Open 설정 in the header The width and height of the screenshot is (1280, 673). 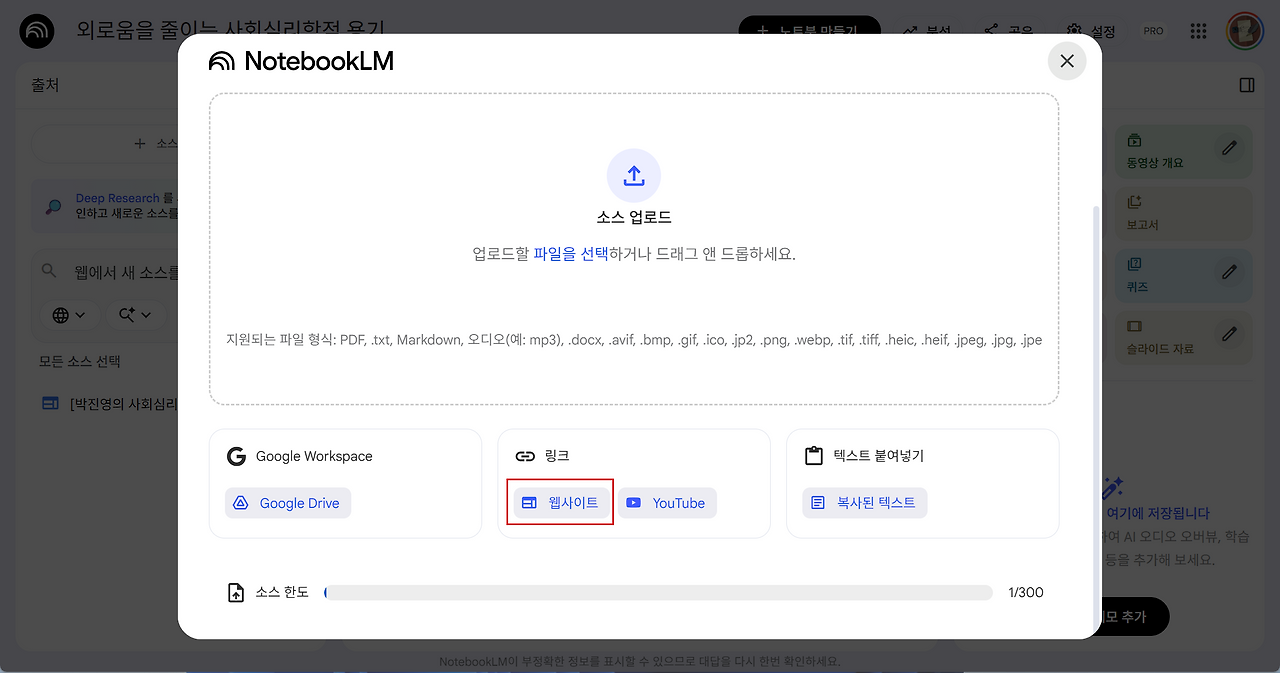[x=1090, y=31]
